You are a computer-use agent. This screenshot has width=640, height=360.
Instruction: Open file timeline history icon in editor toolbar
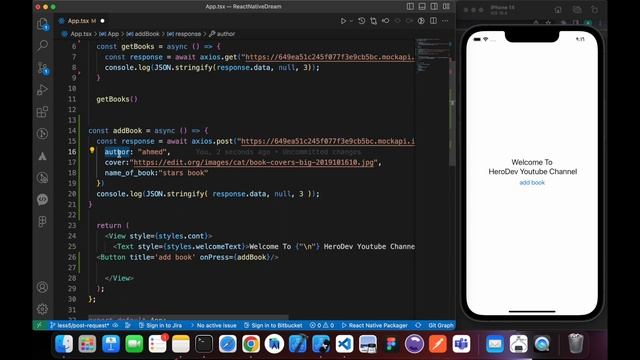tap(362, 21)
